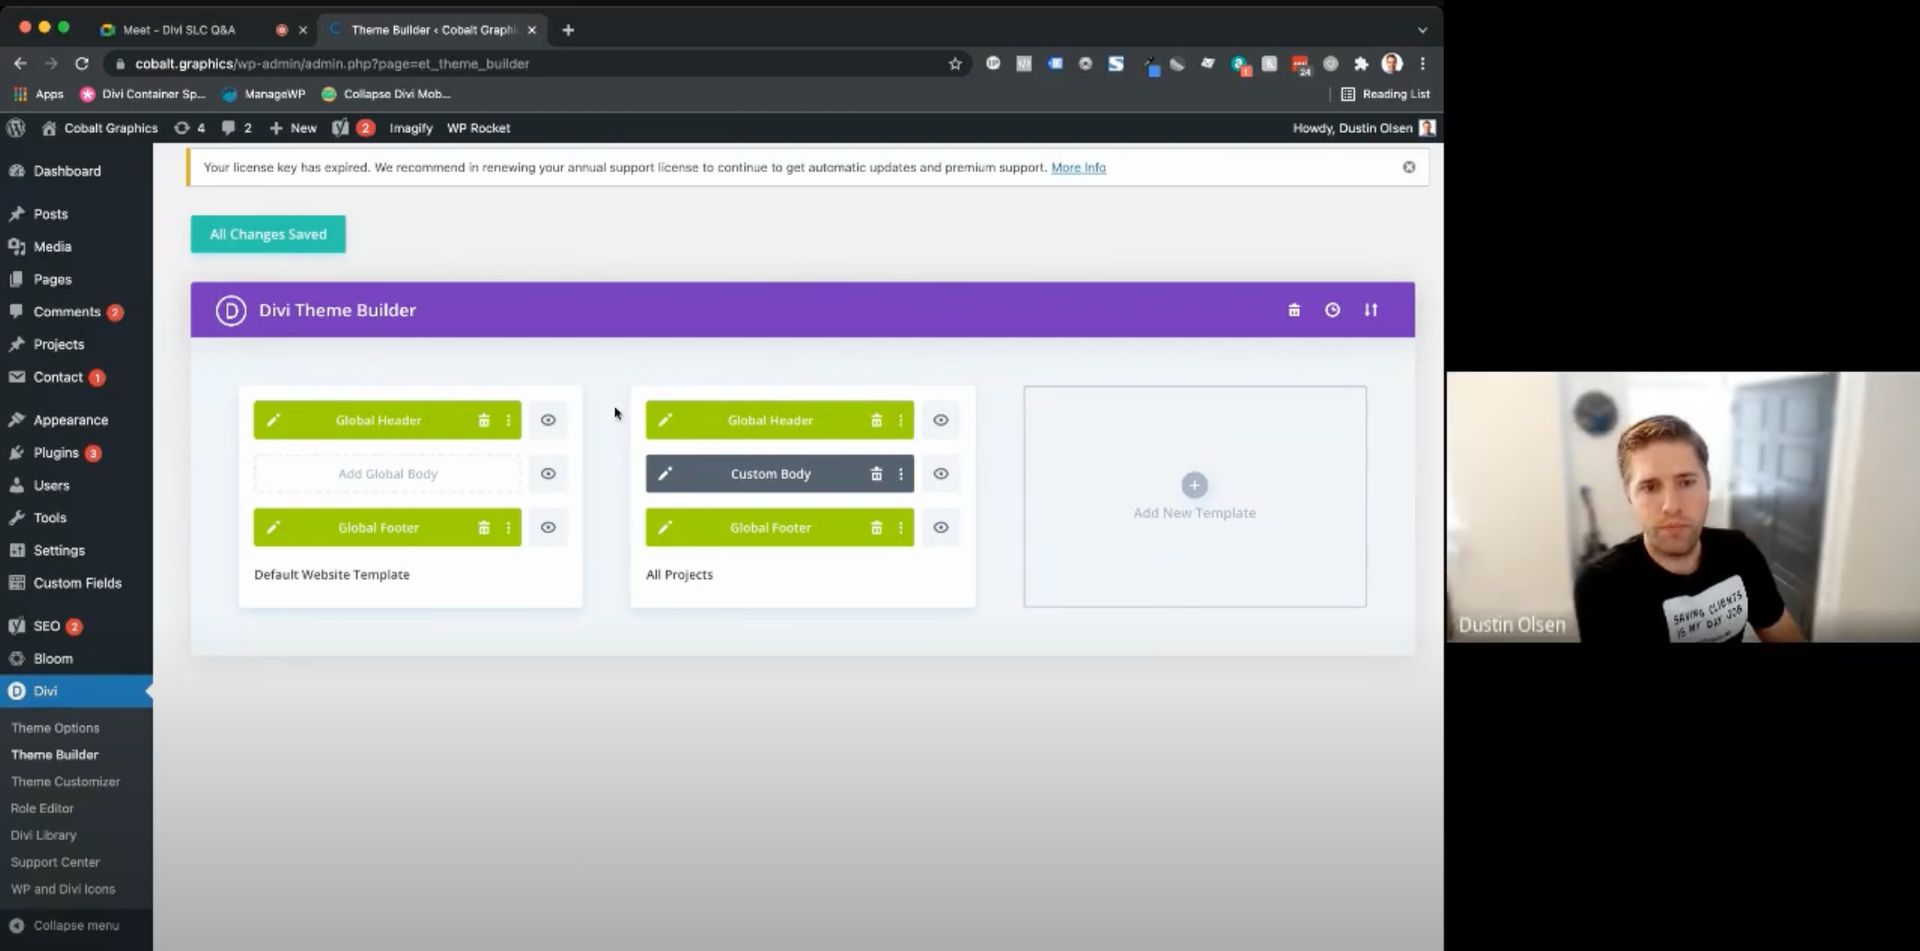Open Theme Customizer in Divi submenu
1920x951 pixels.
pyautogui.click(x=65, y=782)
